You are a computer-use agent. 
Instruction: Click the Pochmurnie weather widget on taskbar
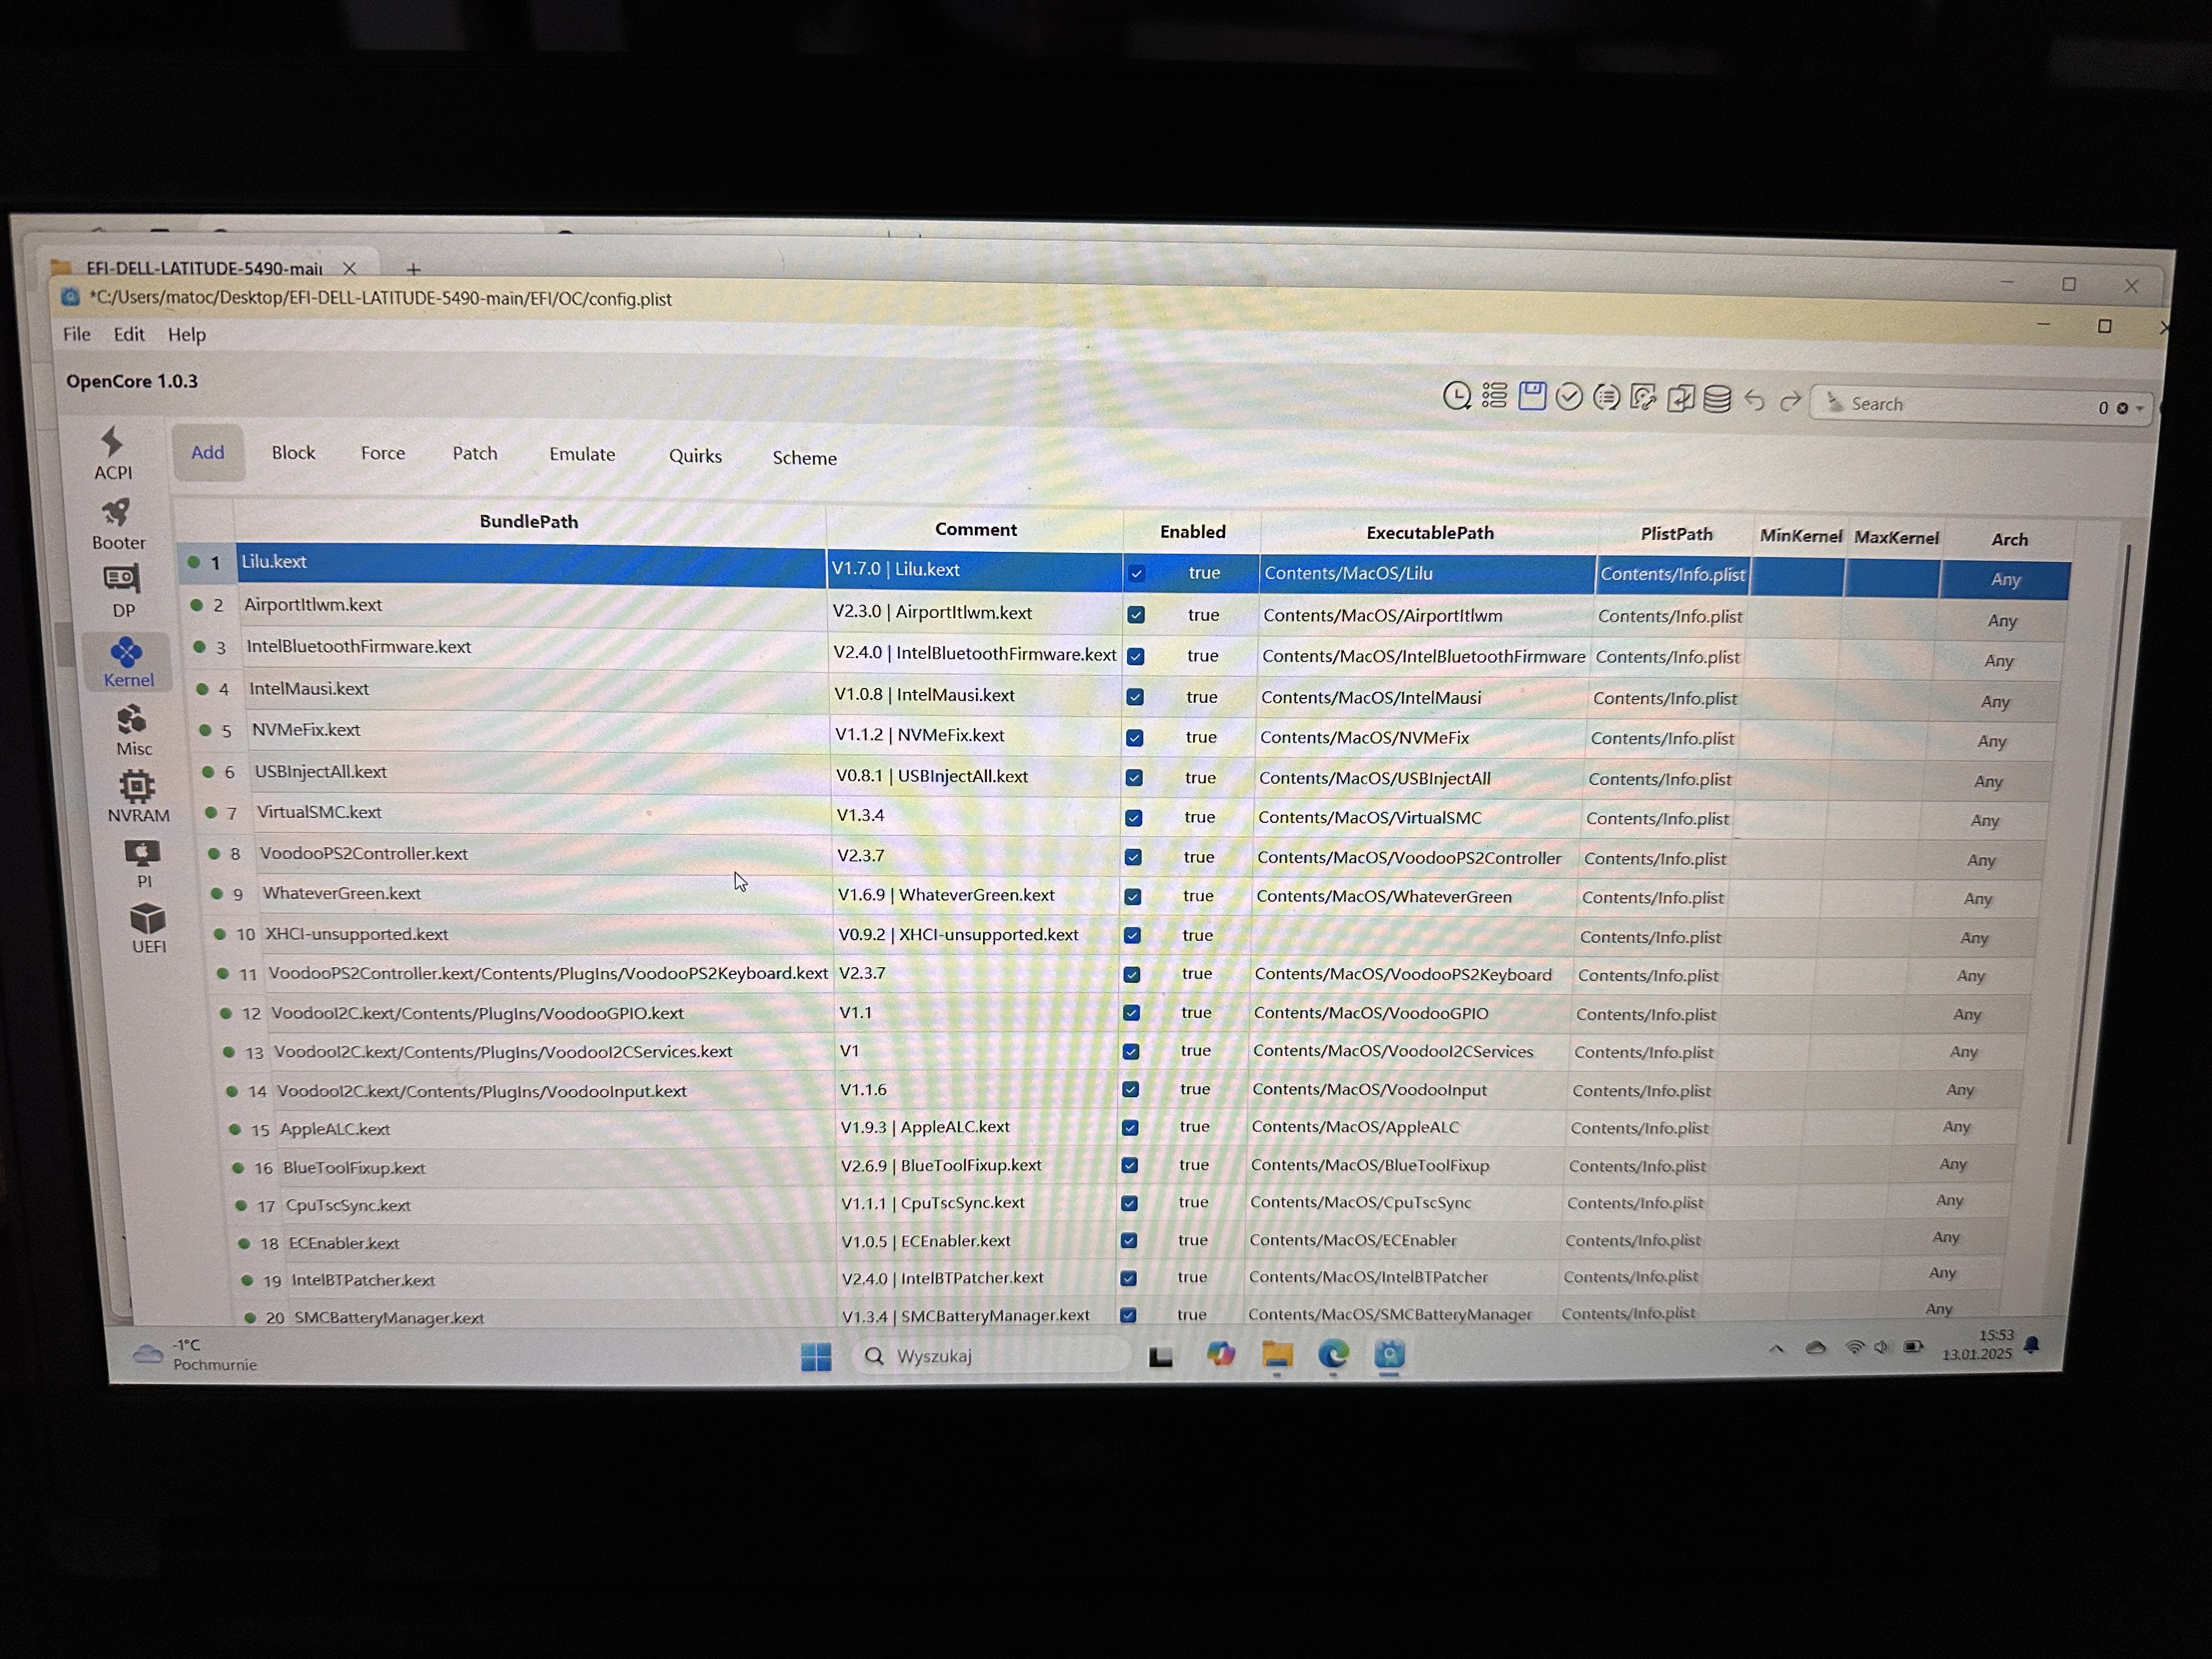[x=196, y=1355]
